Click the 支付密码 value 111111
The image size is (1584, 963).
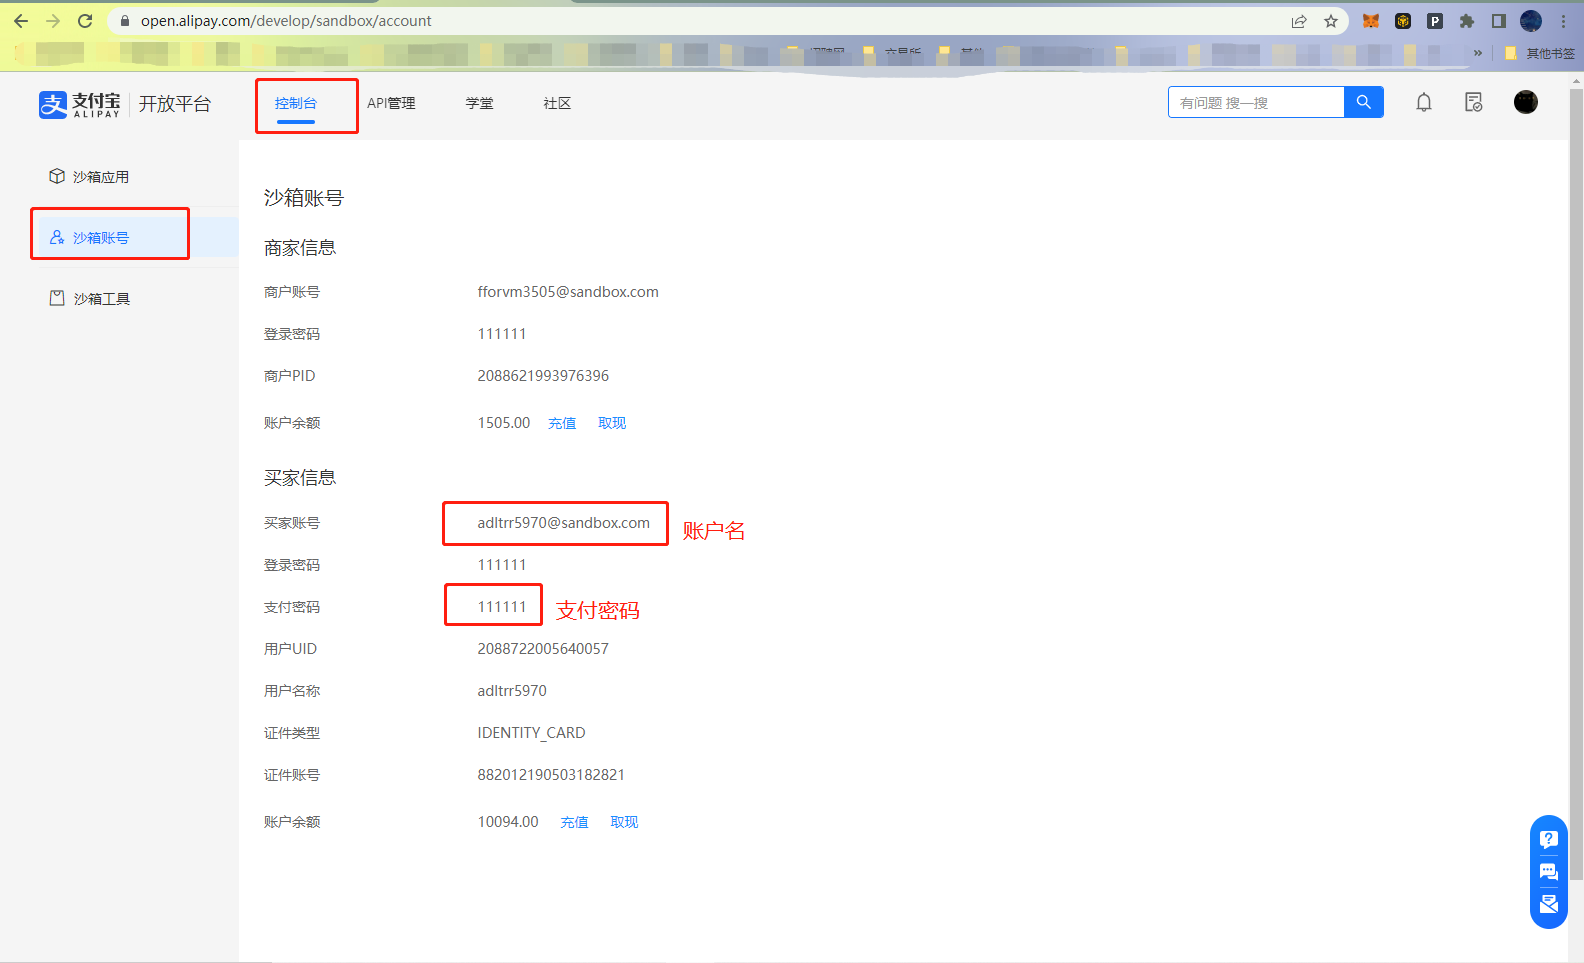[x=502, y=607]
